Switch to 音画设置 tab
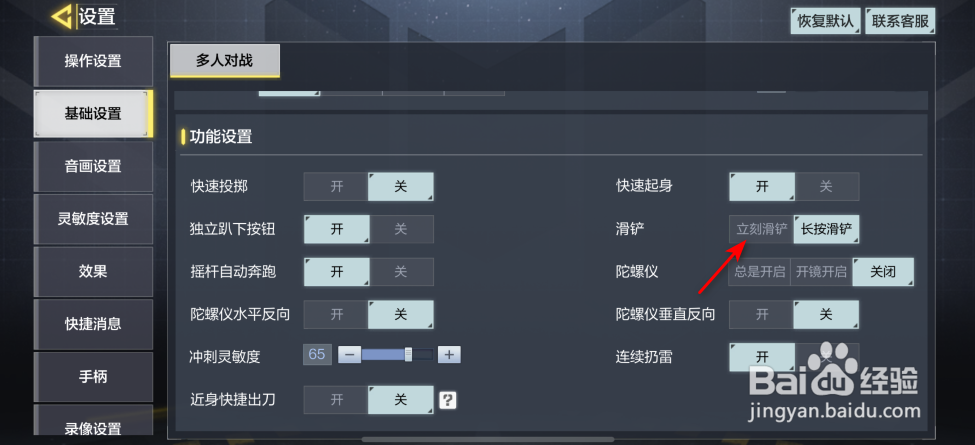The height and width of the screenshot is (445, 975). pyautogui.click(x=93, y=167)
